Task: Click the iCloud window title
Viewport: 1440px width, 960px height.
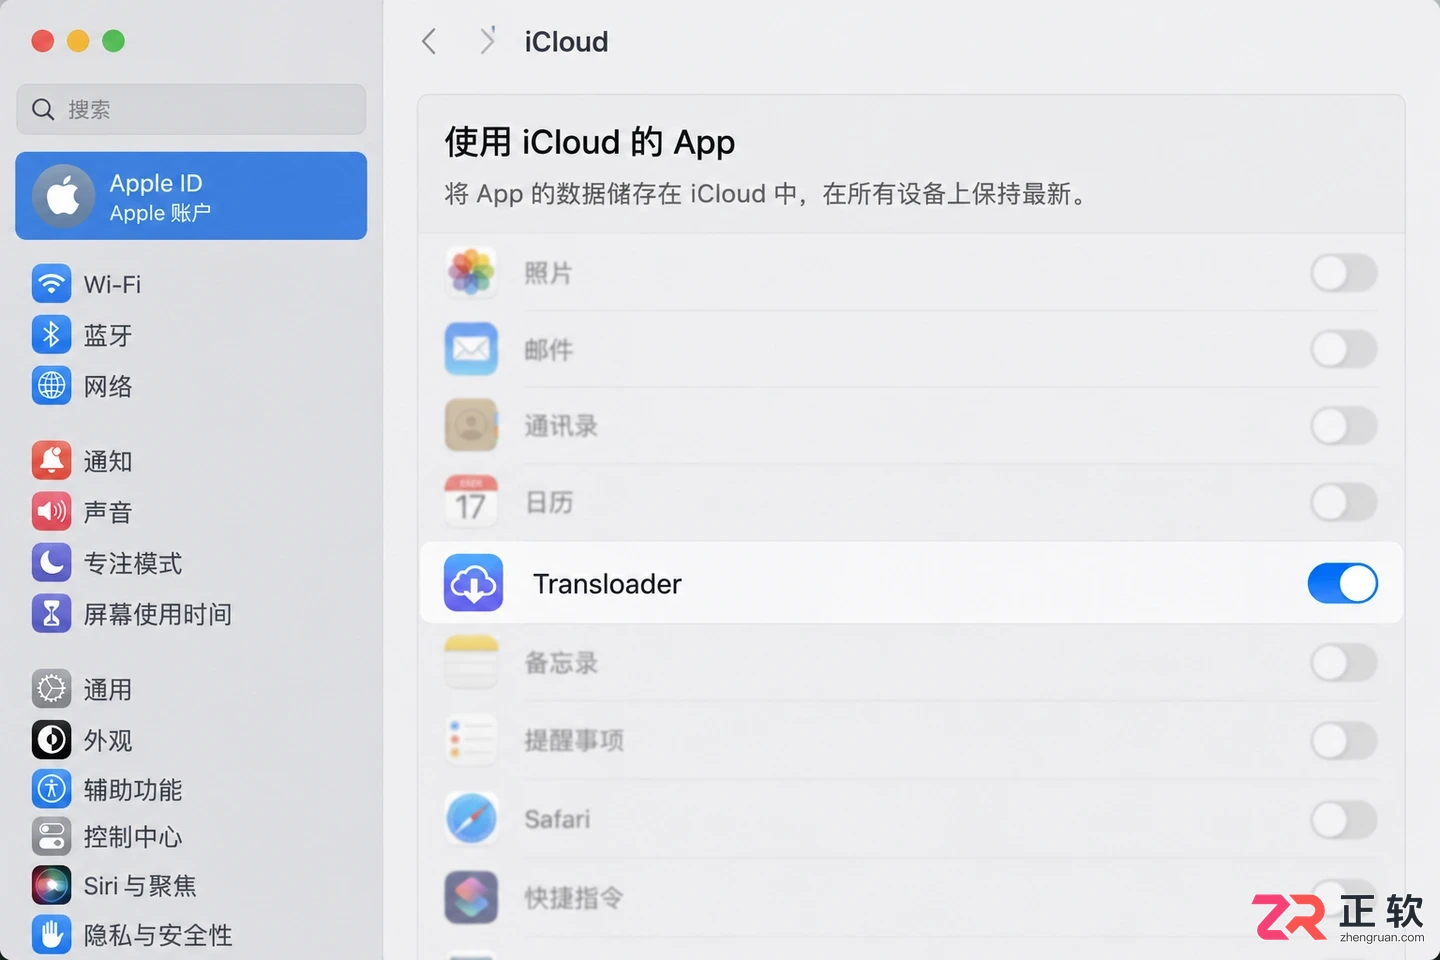Action: [566, 42]
